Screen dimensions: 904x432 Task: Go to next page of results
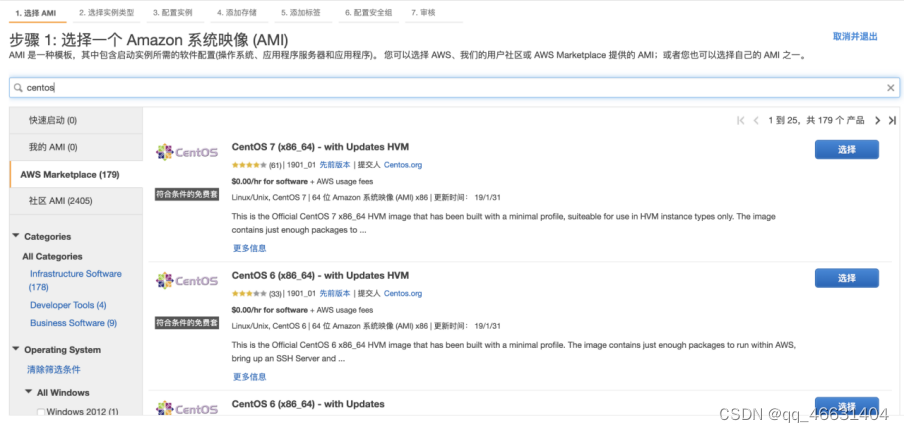[877, 121]
